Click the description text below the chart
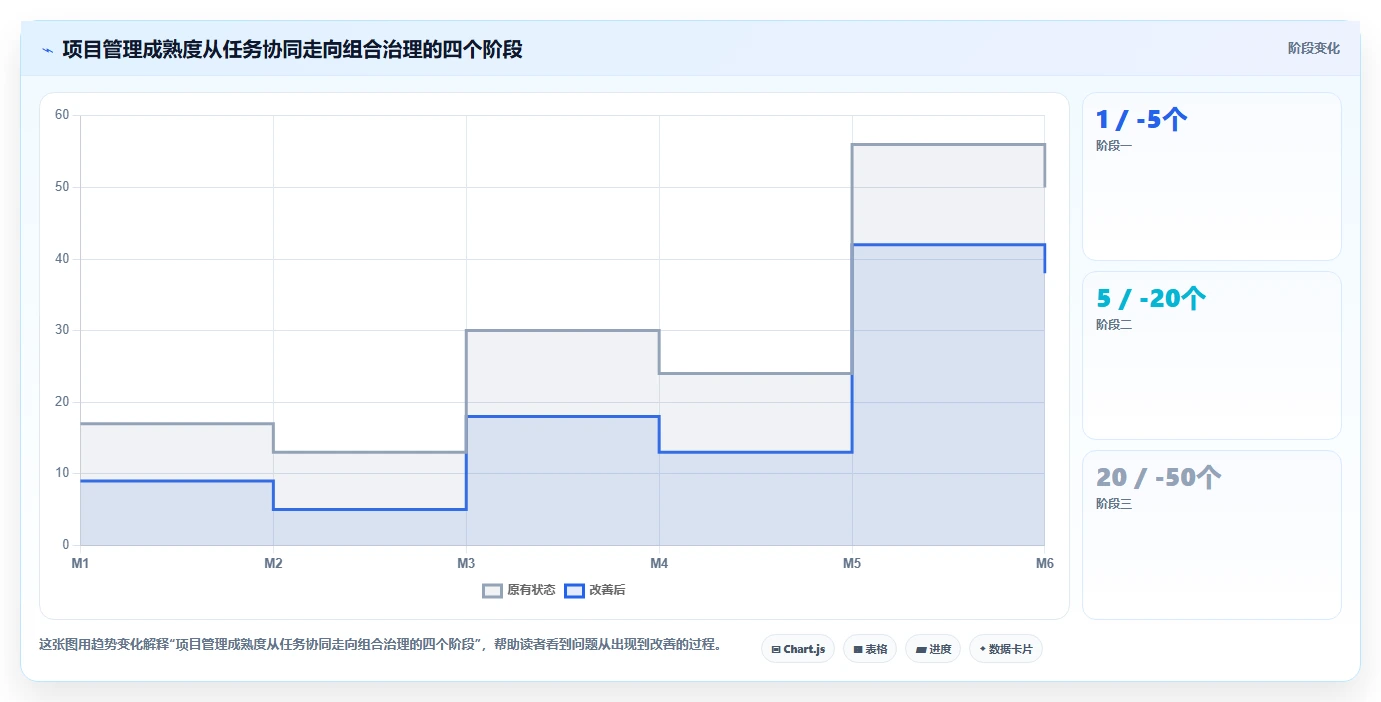Viewport: 1381px width, 702px height. click(380, 644)
